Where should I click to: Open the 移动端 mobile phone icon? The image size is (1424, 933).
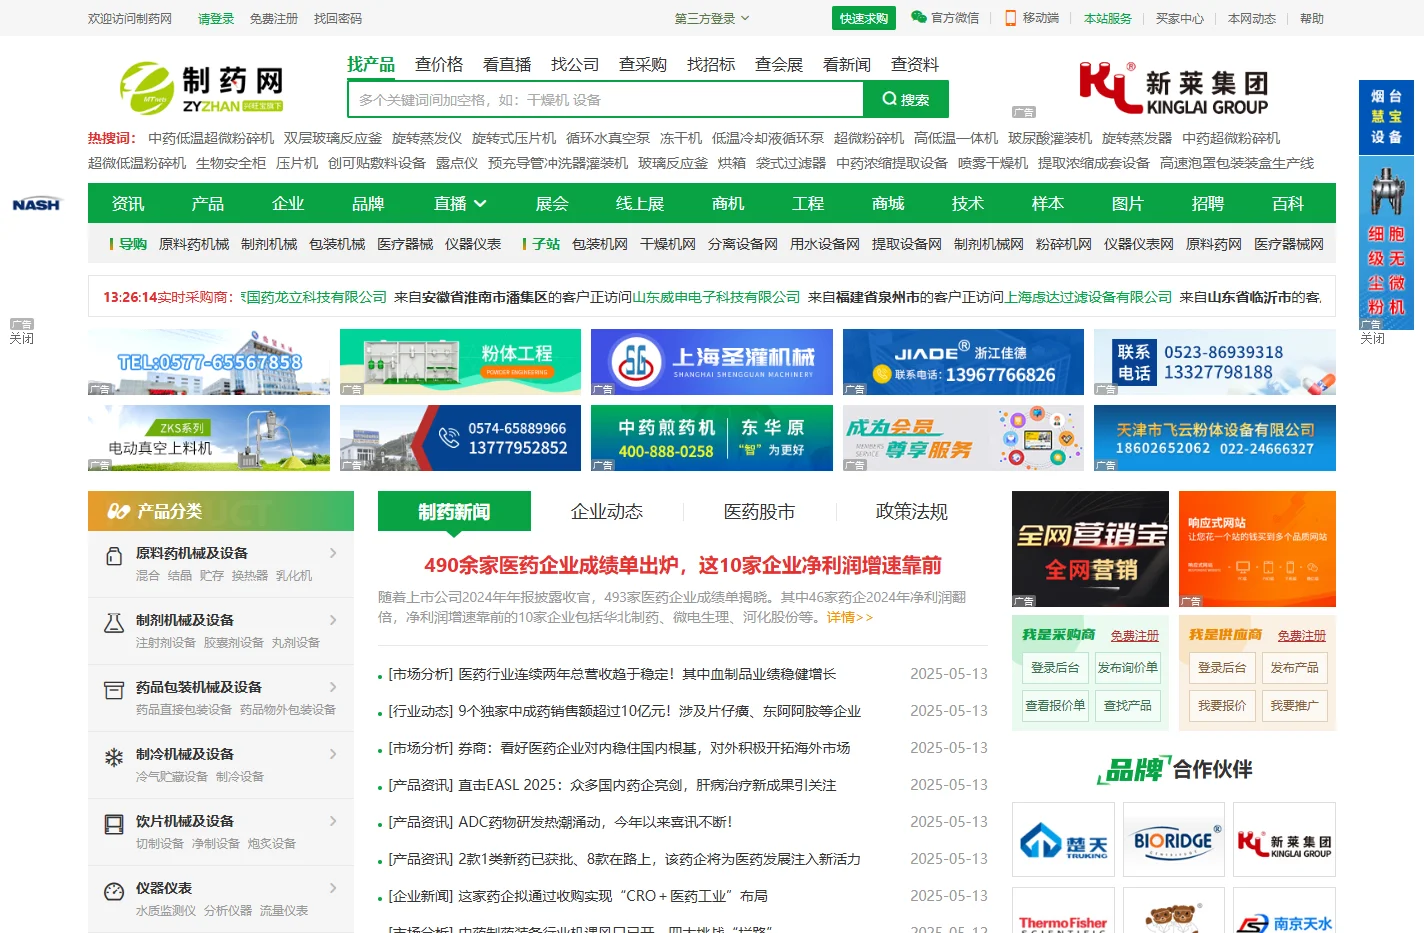(x=1011, y=18)
